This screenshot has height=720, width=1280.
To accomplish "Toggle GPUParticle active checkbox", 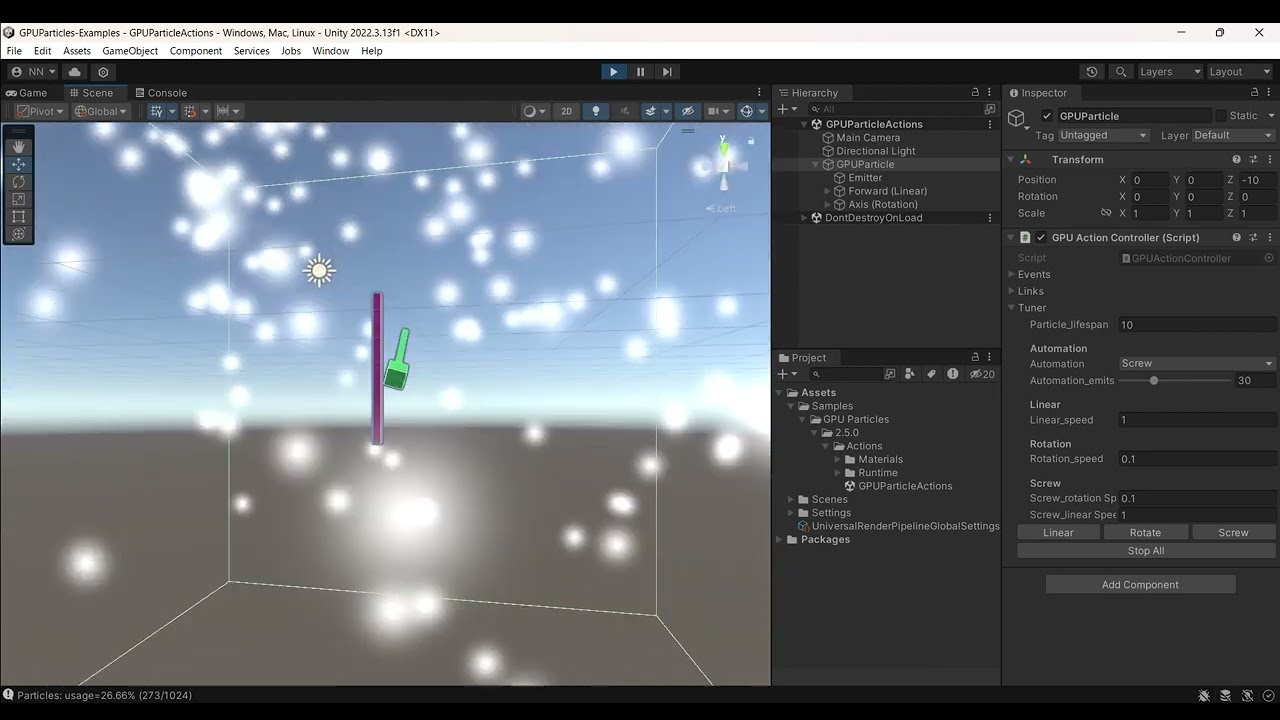I will click(1047, 116).
